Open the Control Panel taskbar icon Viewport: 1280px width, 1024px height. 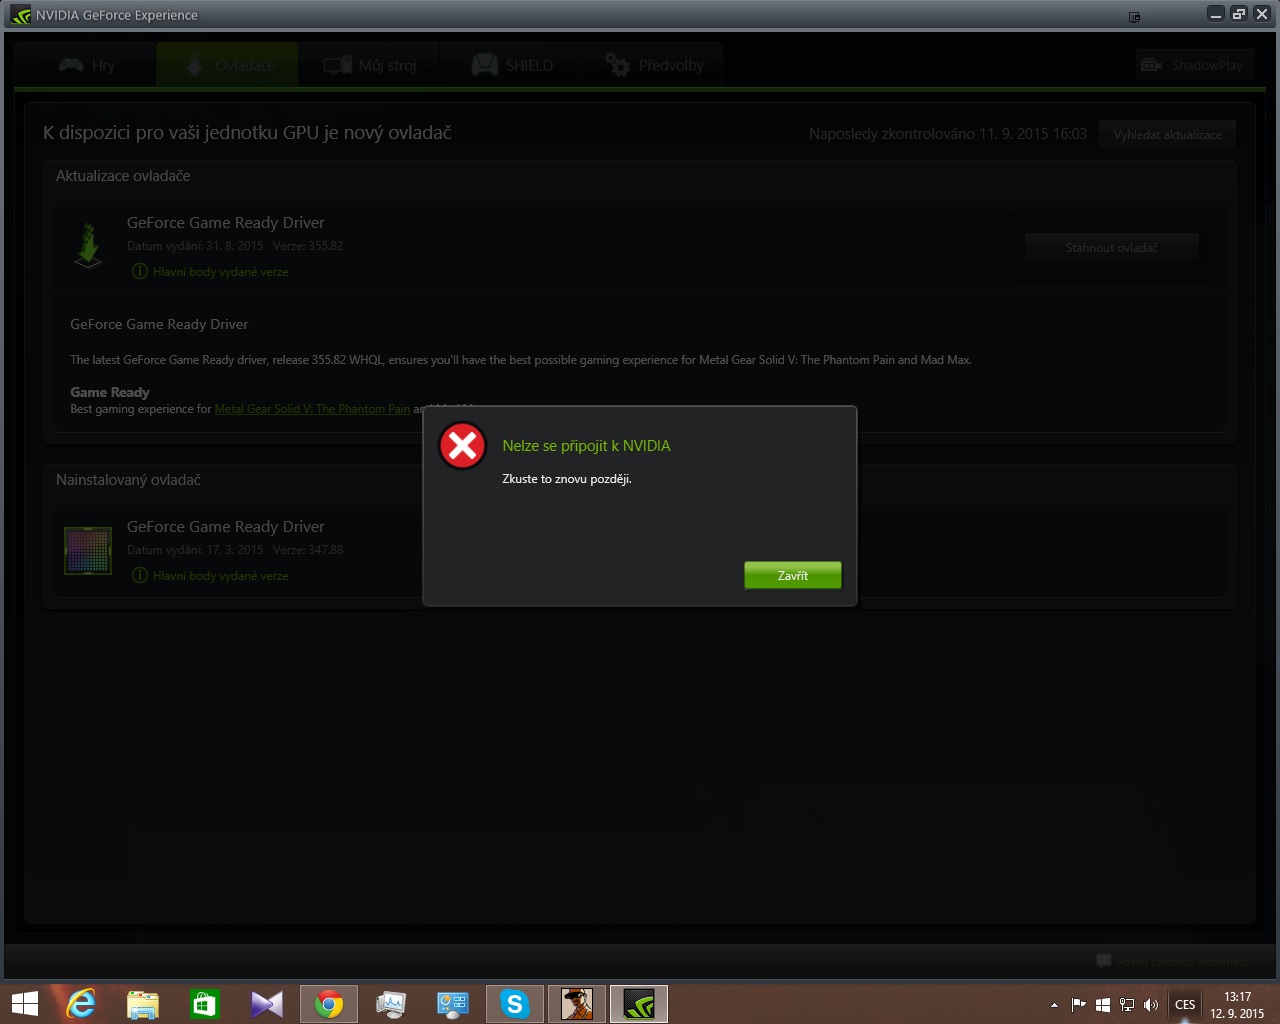453,1004
